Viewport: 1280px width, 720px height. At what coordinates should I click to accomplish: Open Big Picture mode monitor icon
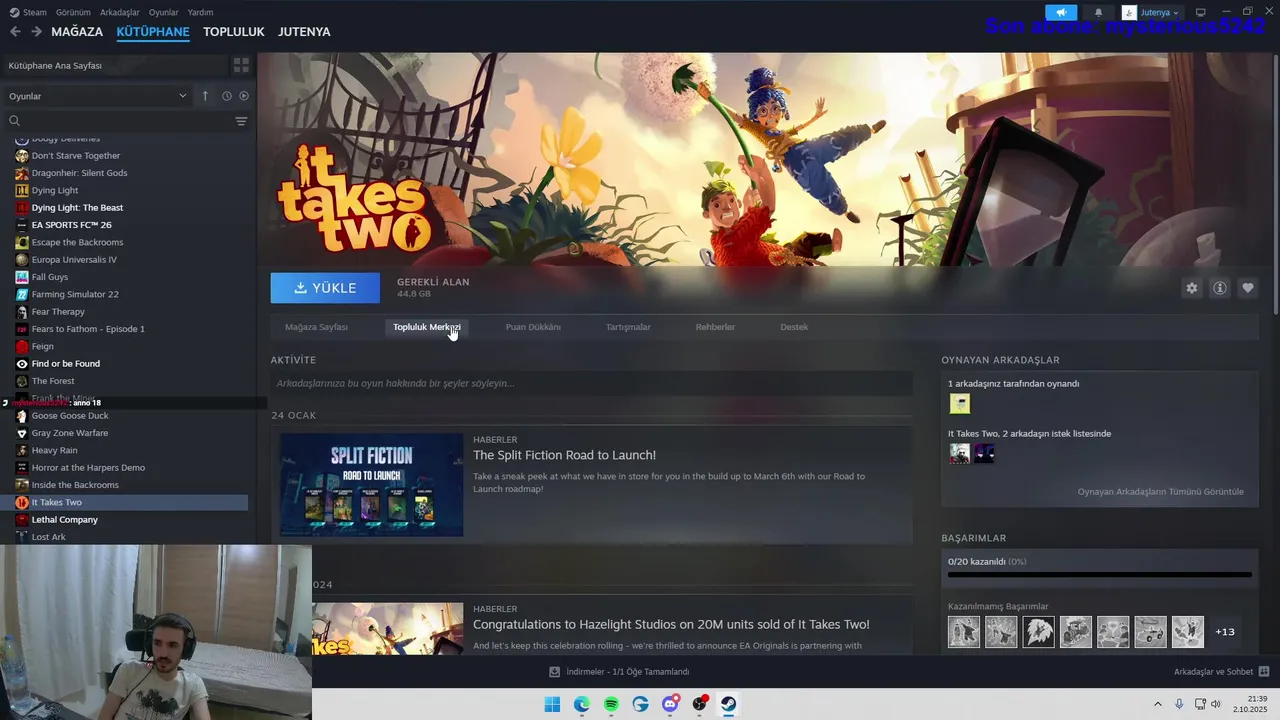click(x=1201, y=12)
